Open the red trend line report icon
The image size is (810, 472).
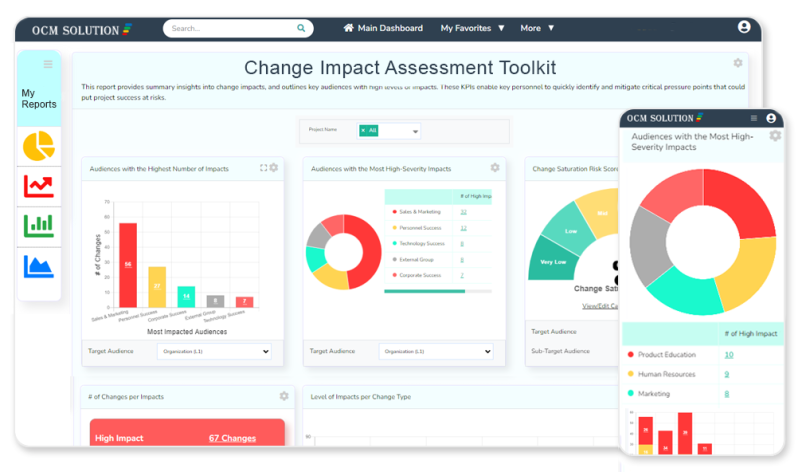pos(39,186)
